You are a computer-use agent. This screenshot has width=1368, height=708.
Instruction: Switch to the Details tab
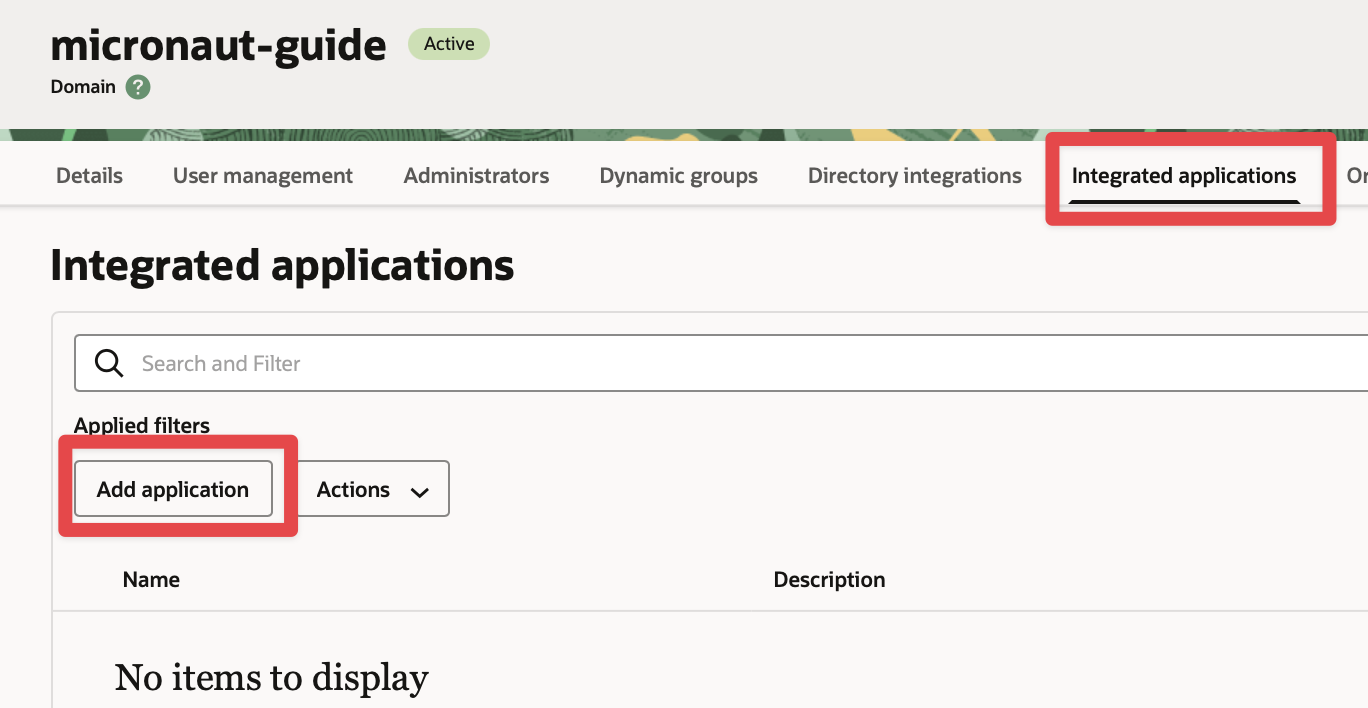point(89,176)
